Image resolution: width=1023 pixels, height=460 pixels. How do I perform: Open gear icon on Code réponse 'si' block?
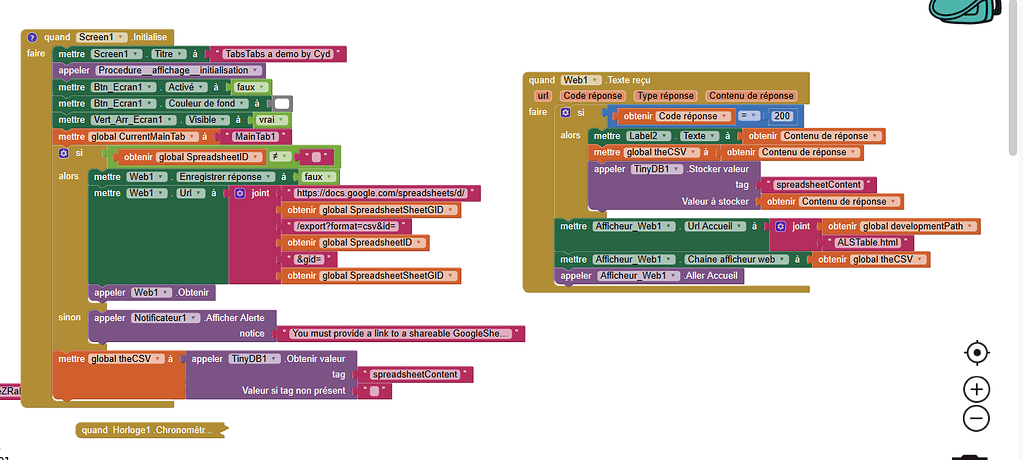coord(565,113)
